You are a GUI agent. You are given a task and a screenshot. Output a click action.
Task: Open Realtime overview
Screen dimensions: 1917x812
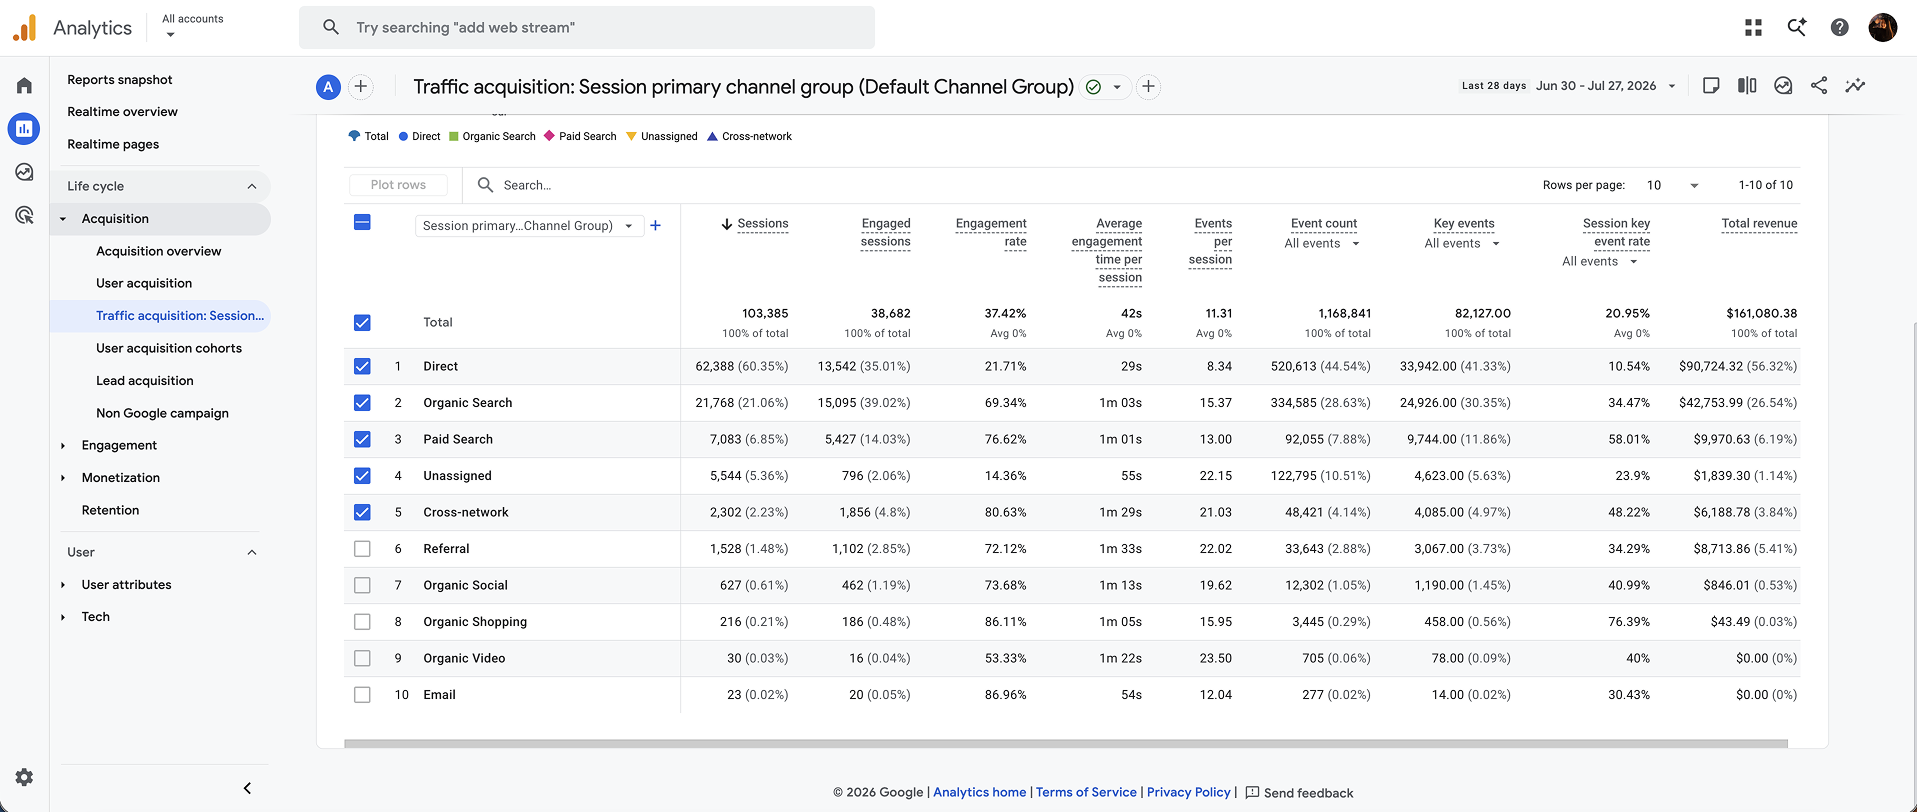pyautogui.click(x=122, y=112)
